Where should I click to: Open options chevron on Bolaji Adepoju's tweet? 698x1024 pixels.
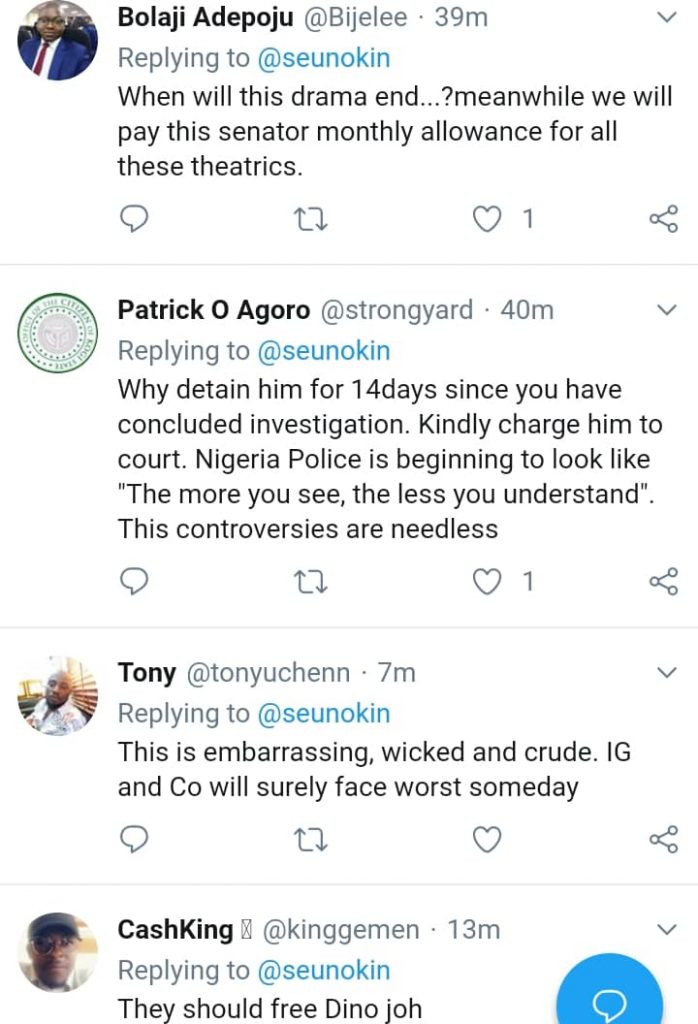(x=666, y=17)
